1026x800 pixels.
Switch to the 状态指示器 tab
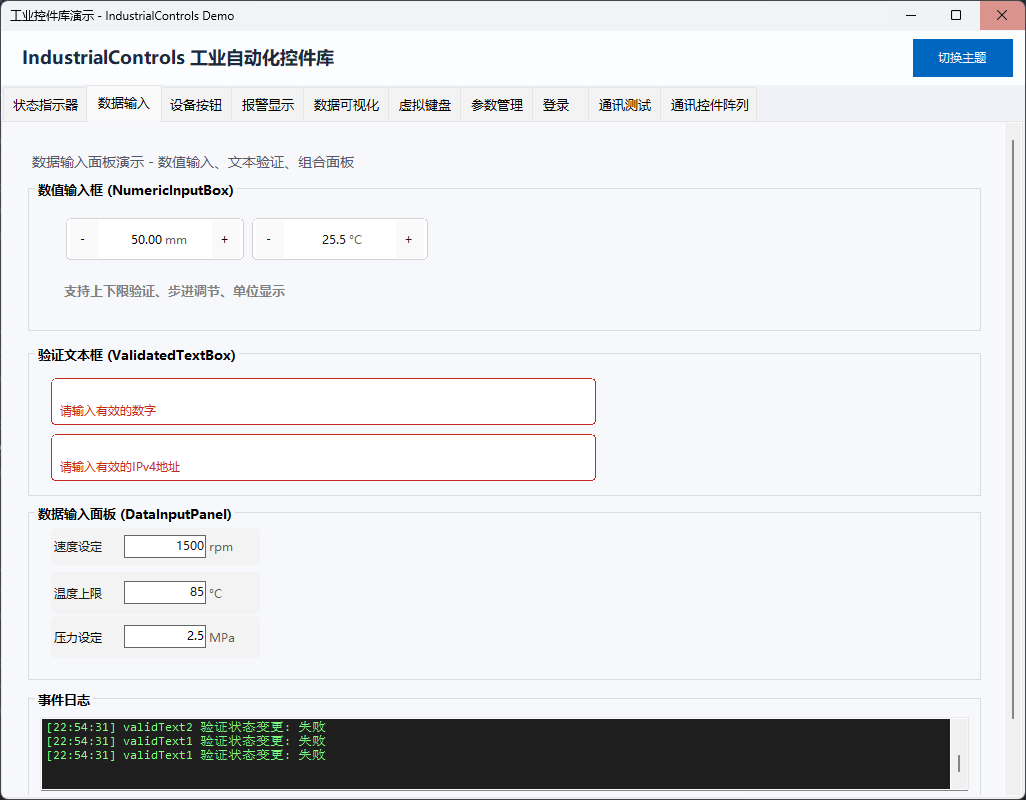point(45,105)
